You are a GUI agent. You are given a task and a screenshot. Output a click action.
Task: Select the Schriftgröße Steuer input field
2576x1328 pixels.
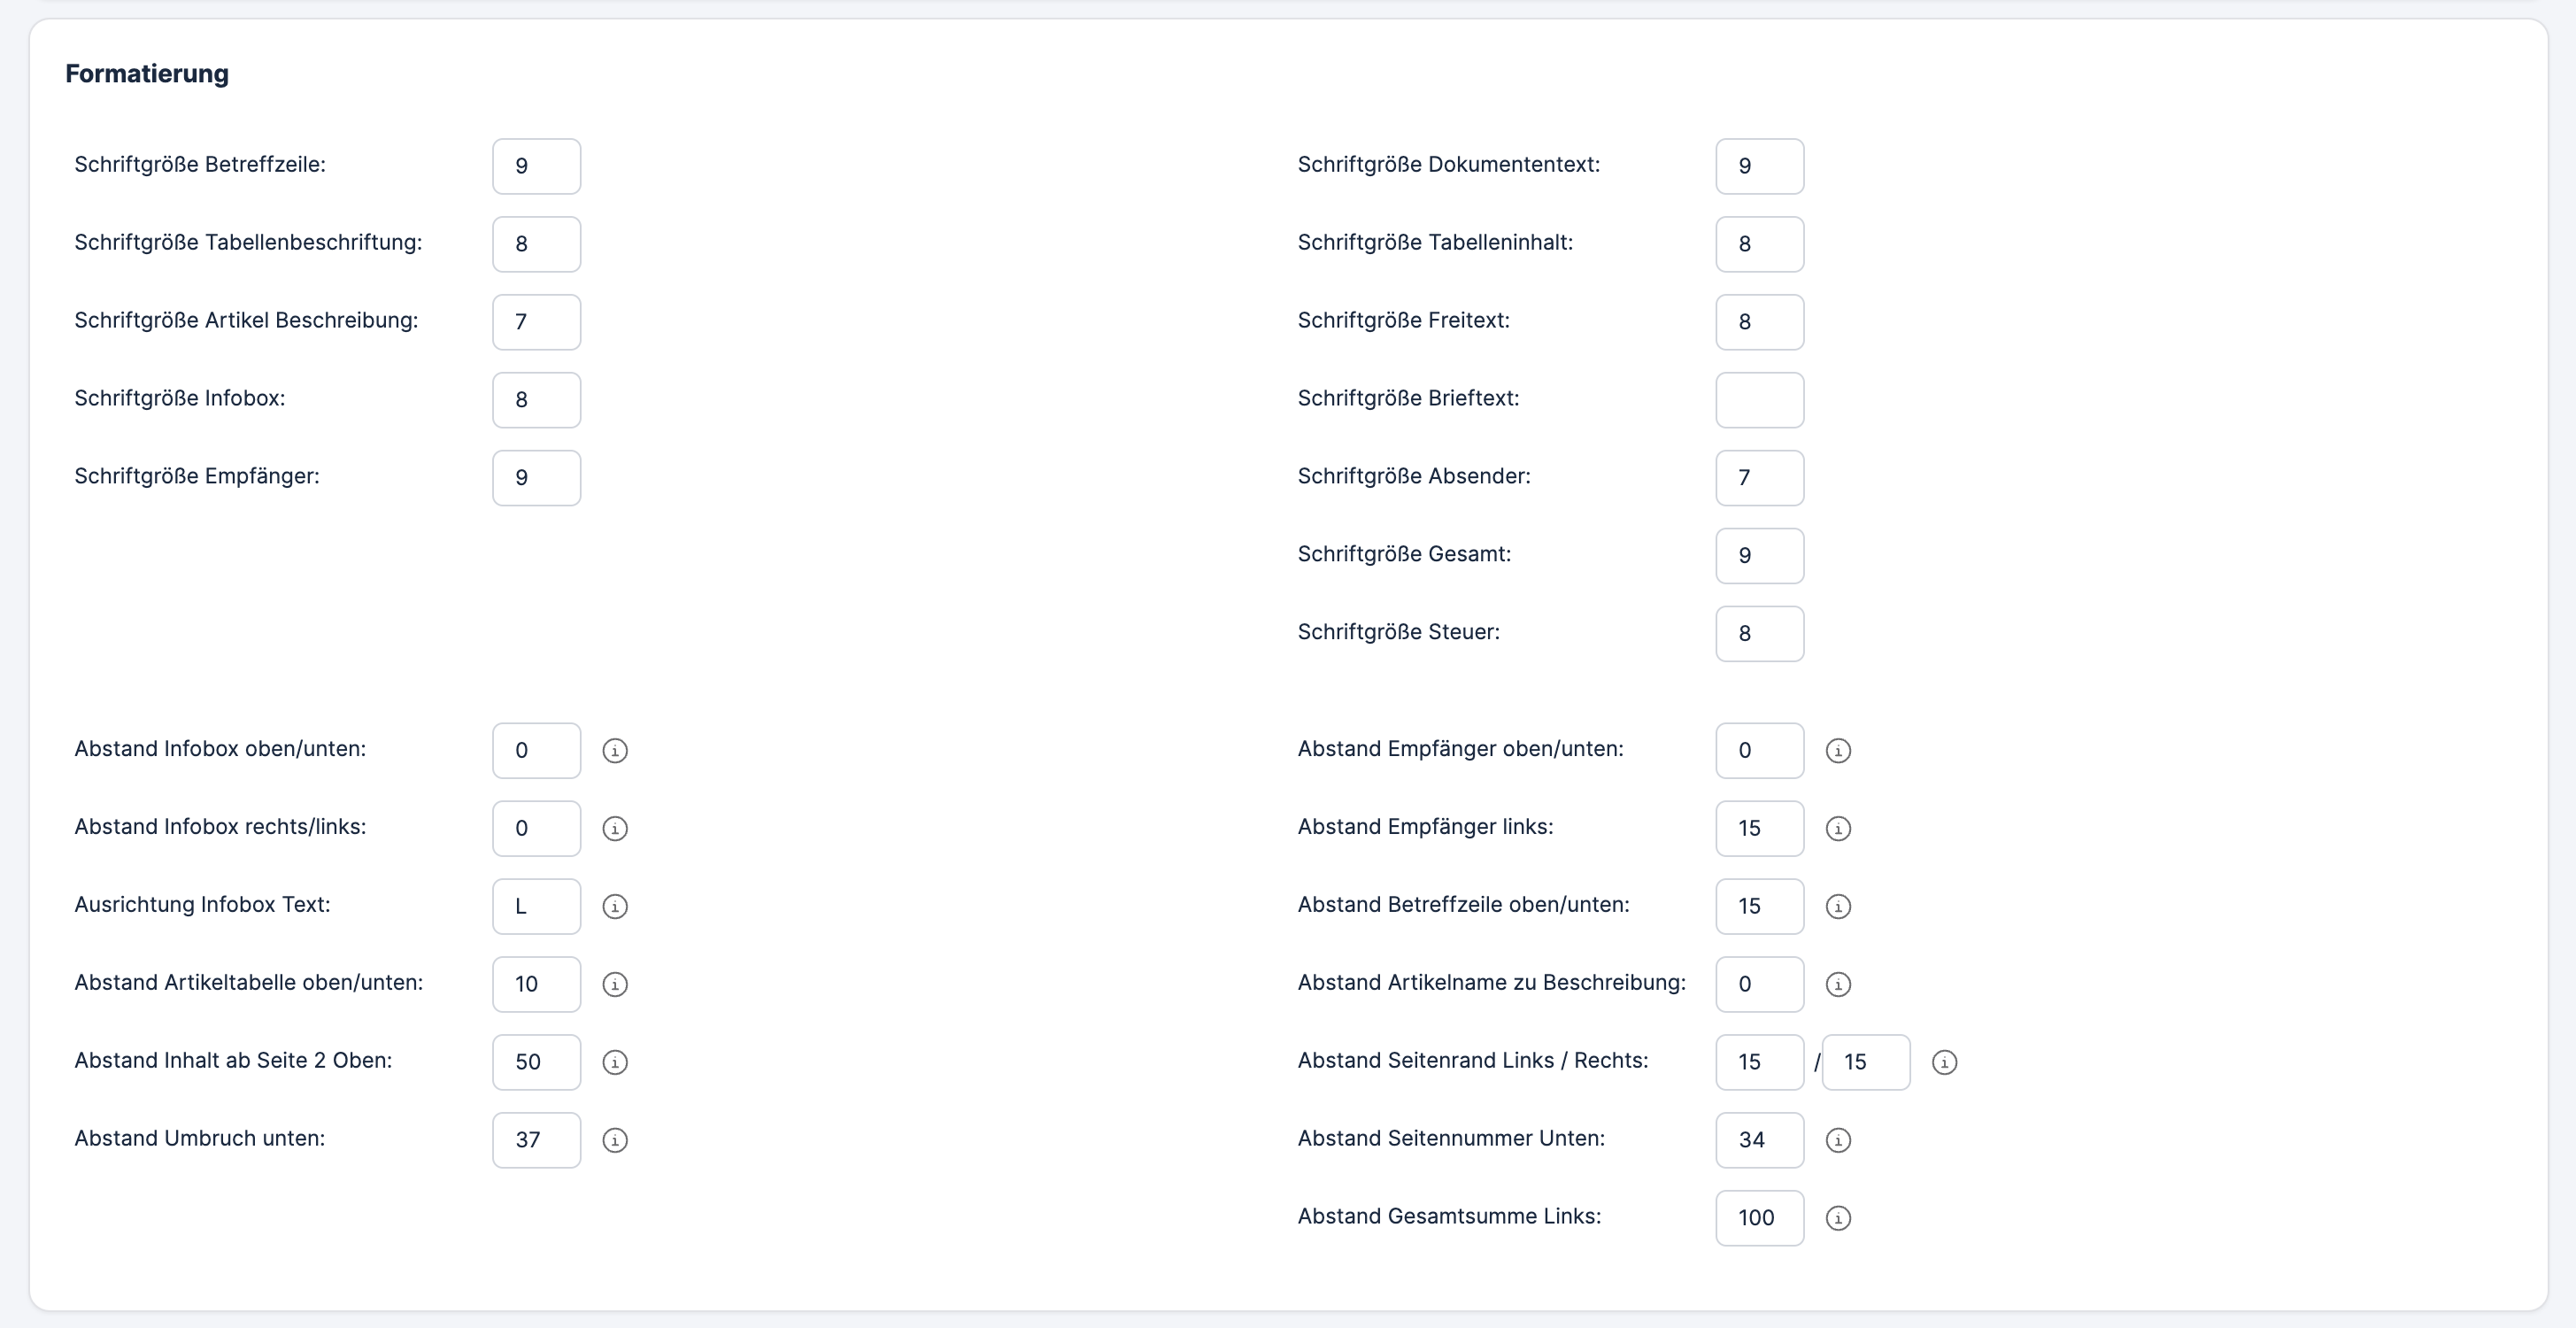coord(1759,634)
